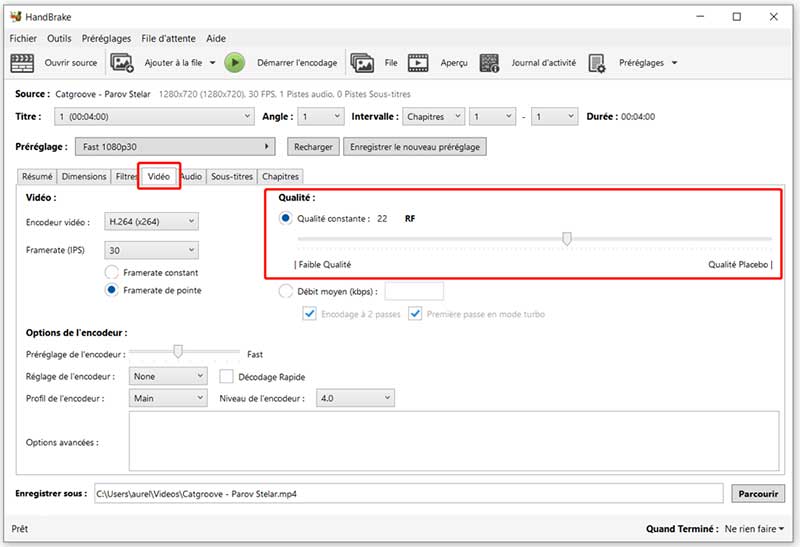800x547 pixels.
Task: Switch to the Chapitres tab
Action: click(x=280, y=176)
